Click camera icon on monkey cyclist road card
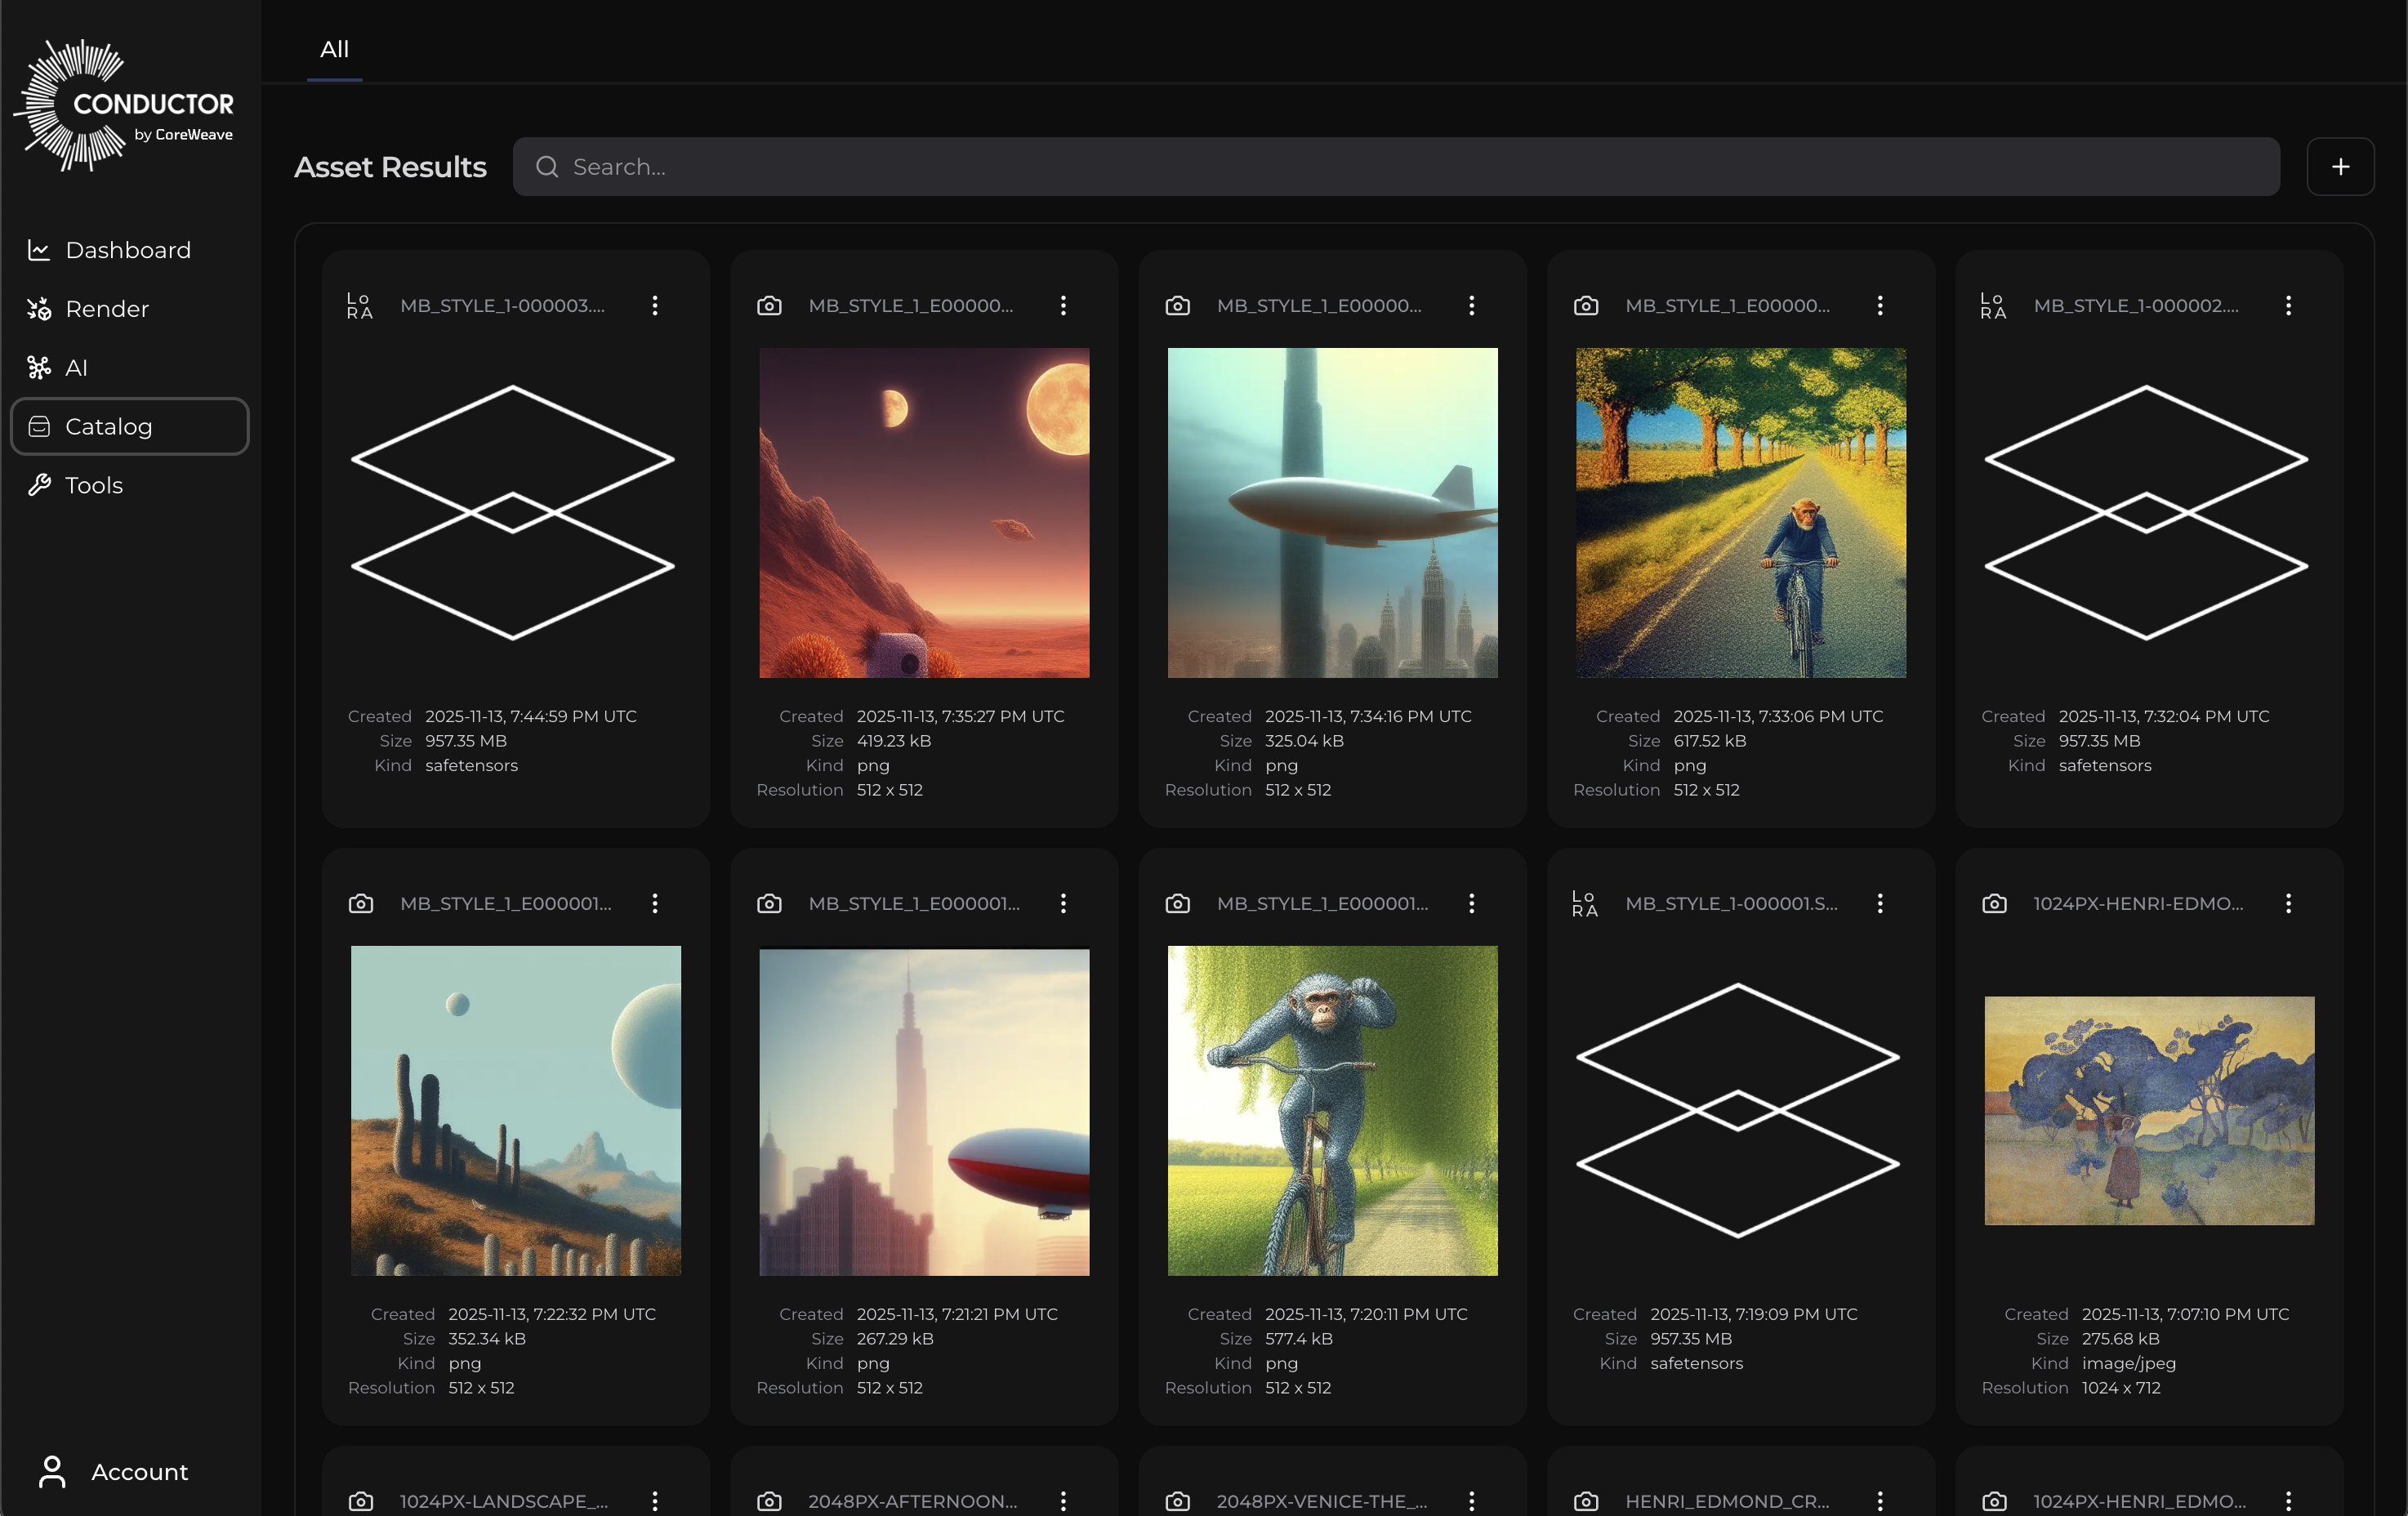 (1586, 306)
